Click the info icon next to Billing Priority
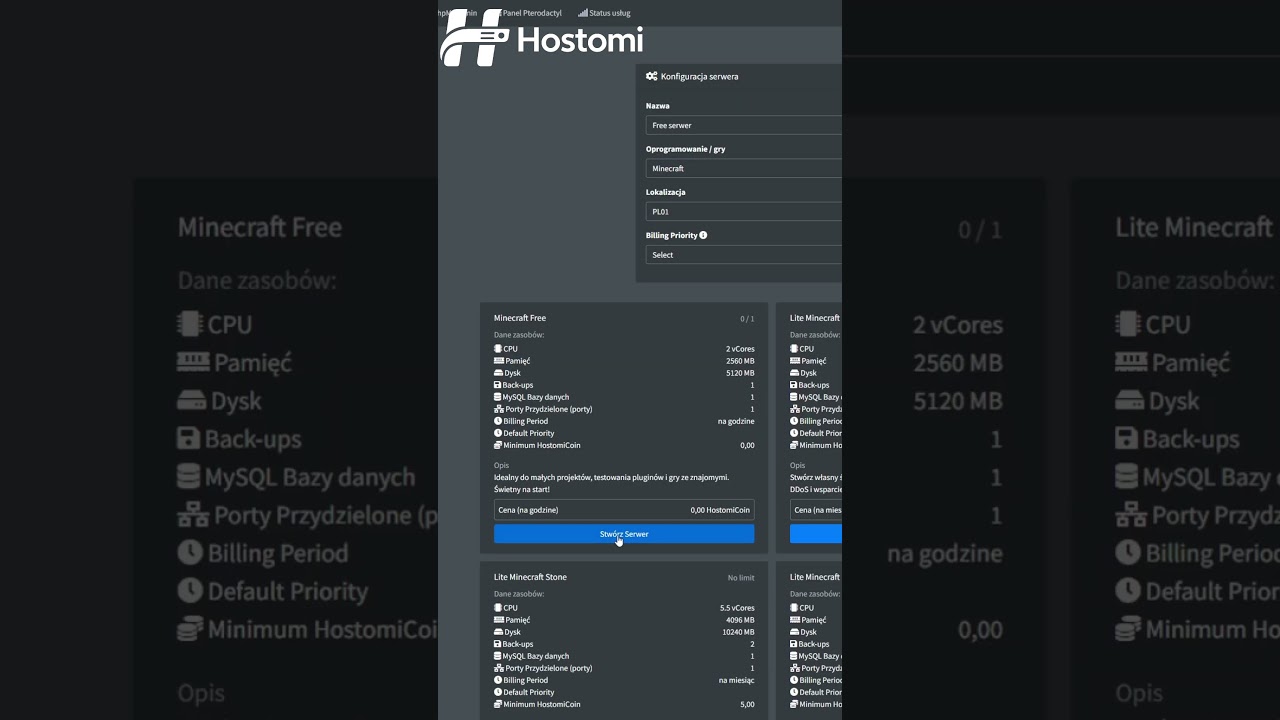Viewport: 1280px width, 720px height. [703, 235]
